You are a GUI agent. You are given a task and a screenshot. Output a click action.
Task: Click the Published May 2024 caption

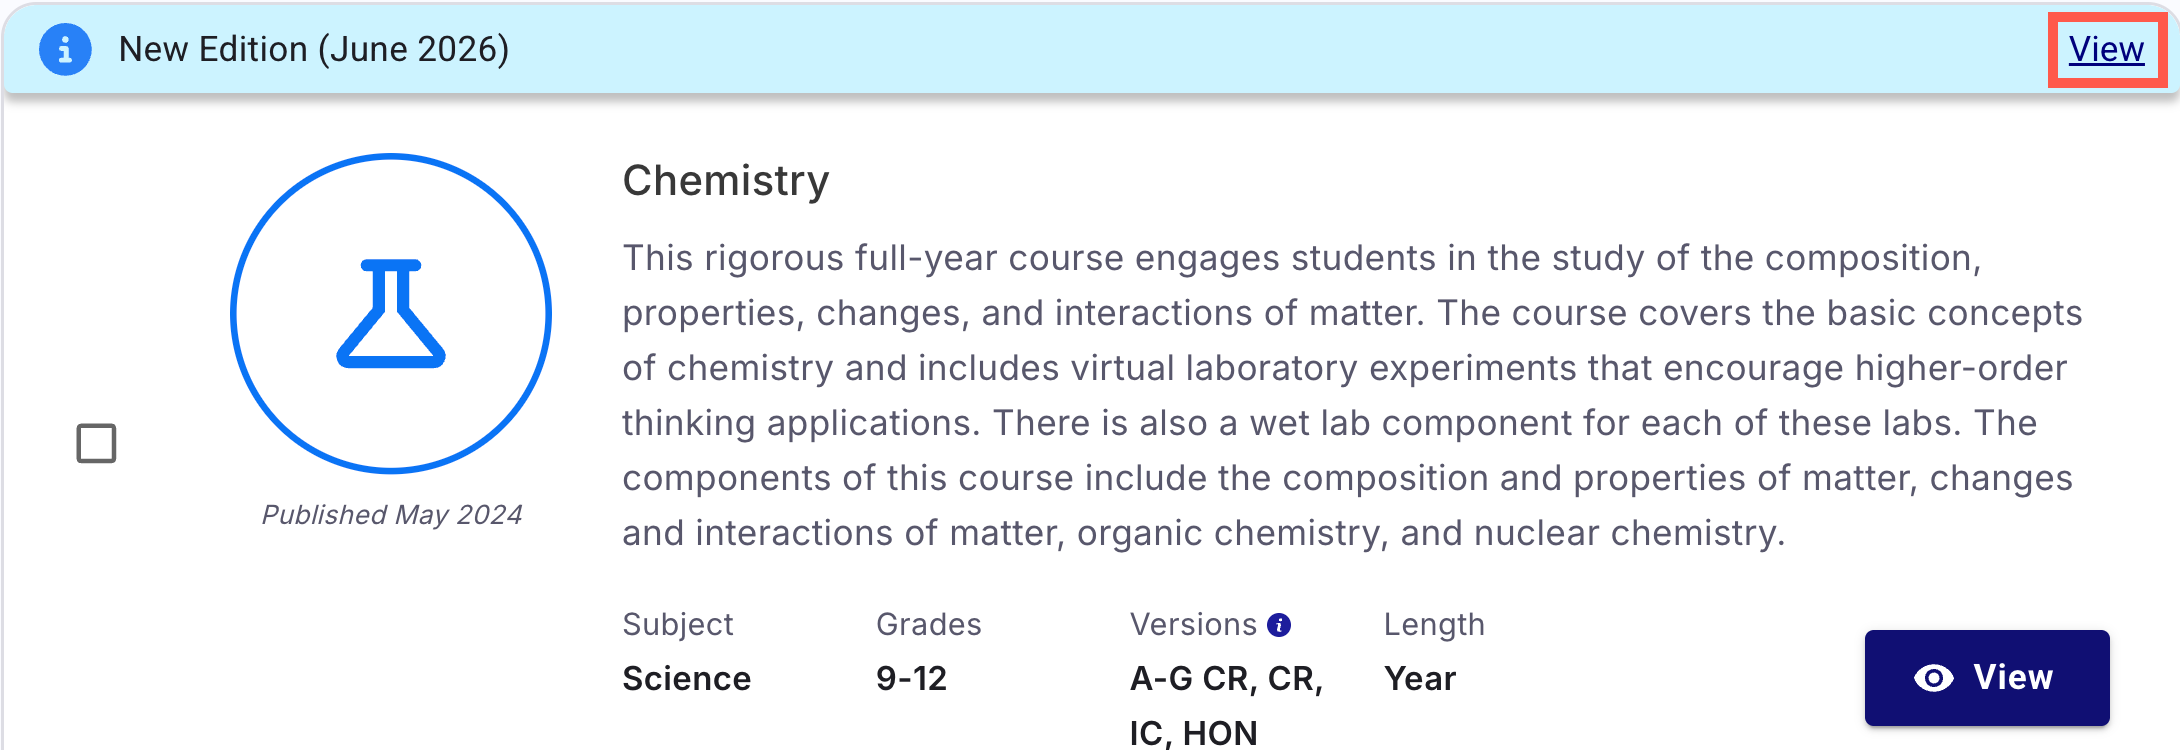point(392,514)
